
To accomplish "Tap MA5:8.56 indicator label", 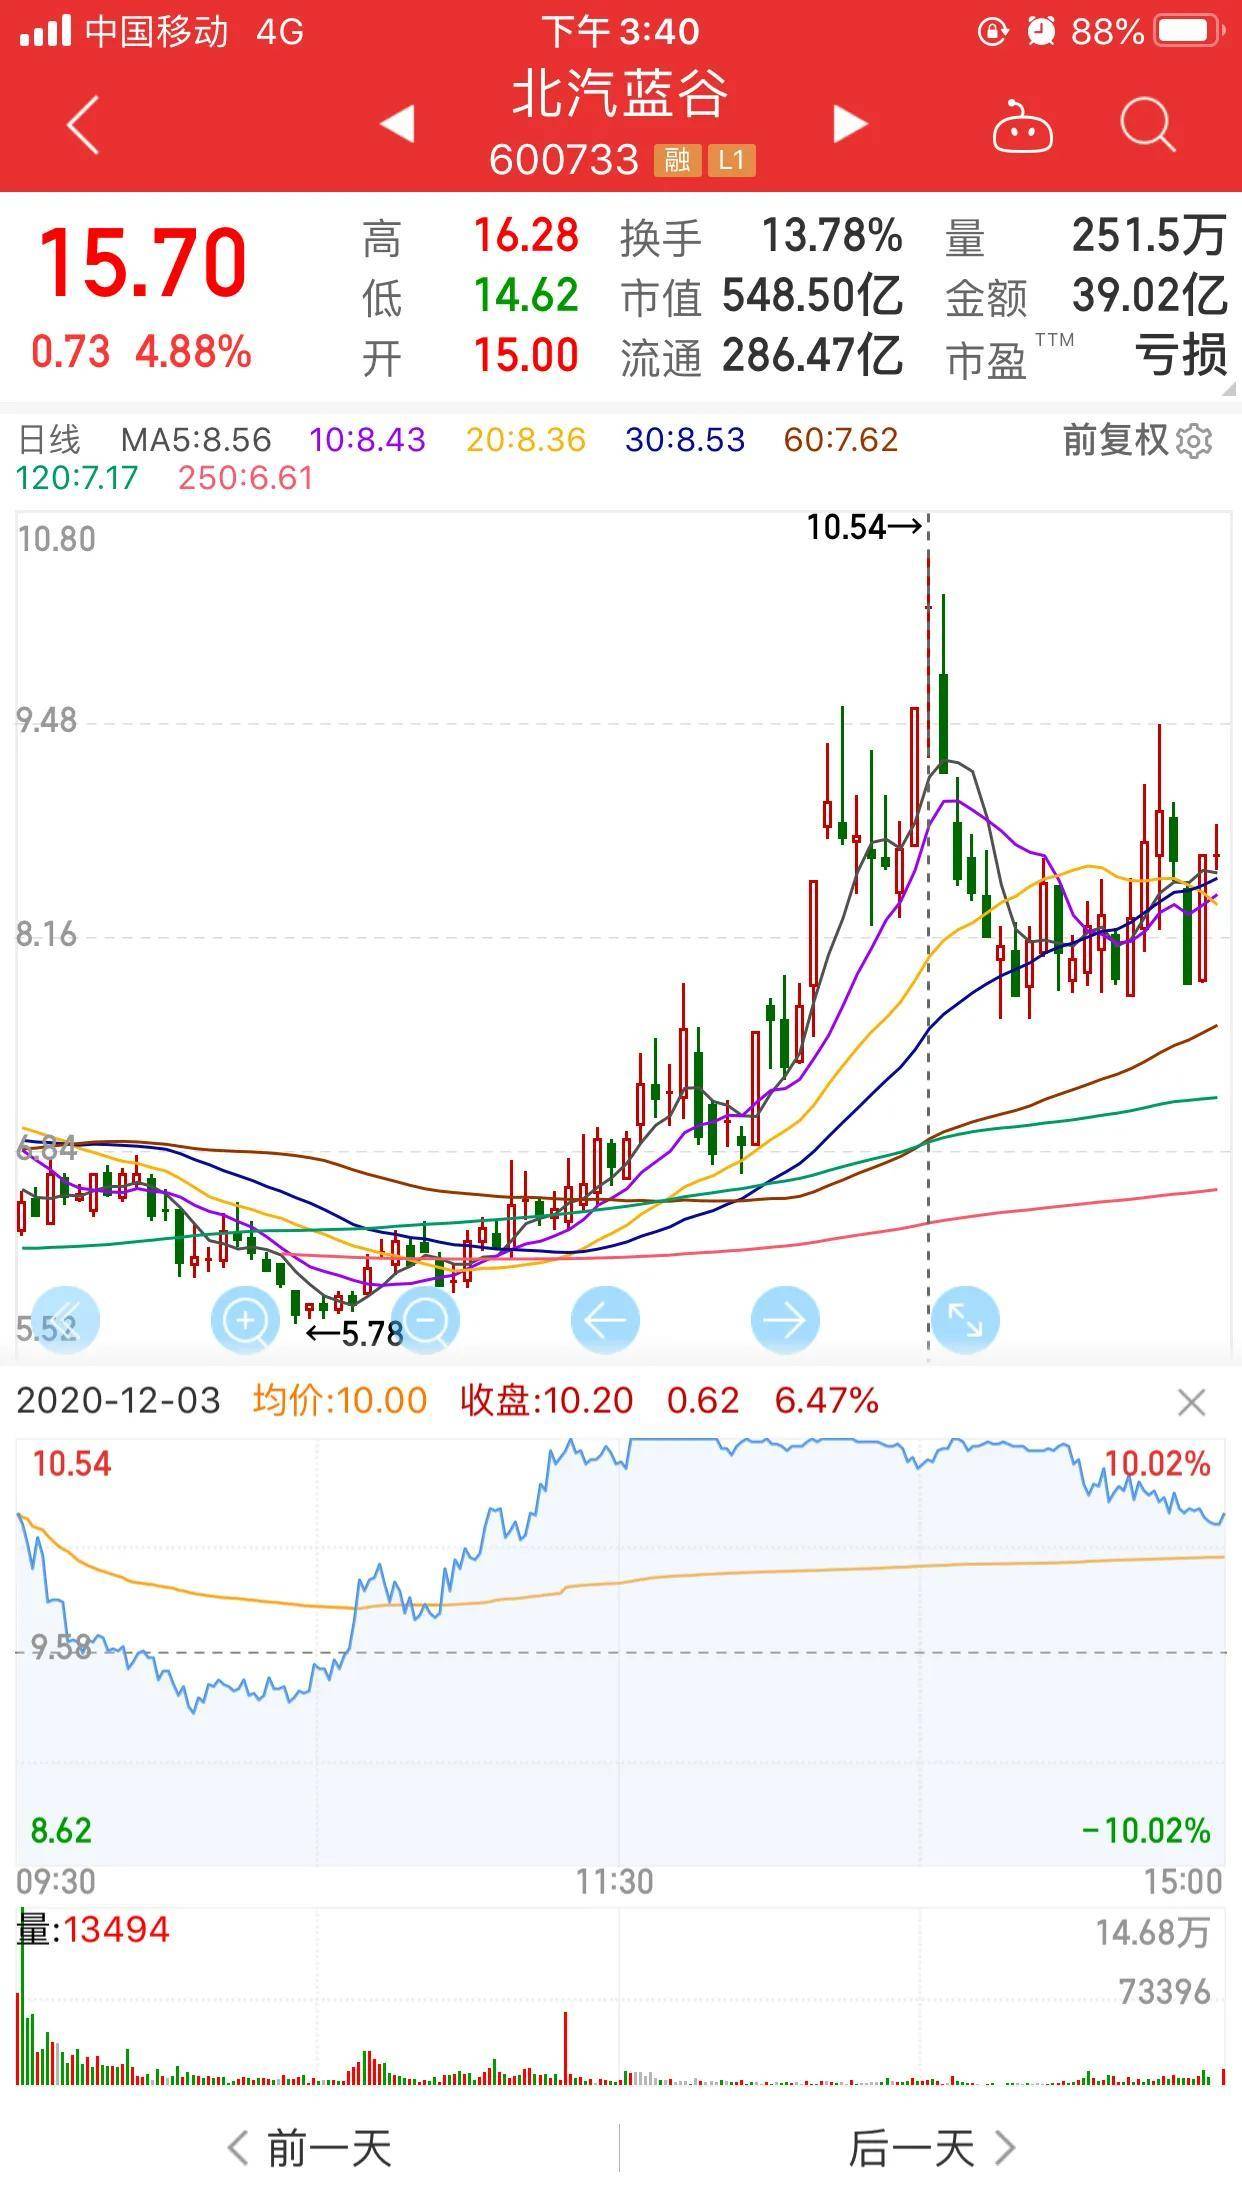I will pyautogui.click(x=196, y=440).
